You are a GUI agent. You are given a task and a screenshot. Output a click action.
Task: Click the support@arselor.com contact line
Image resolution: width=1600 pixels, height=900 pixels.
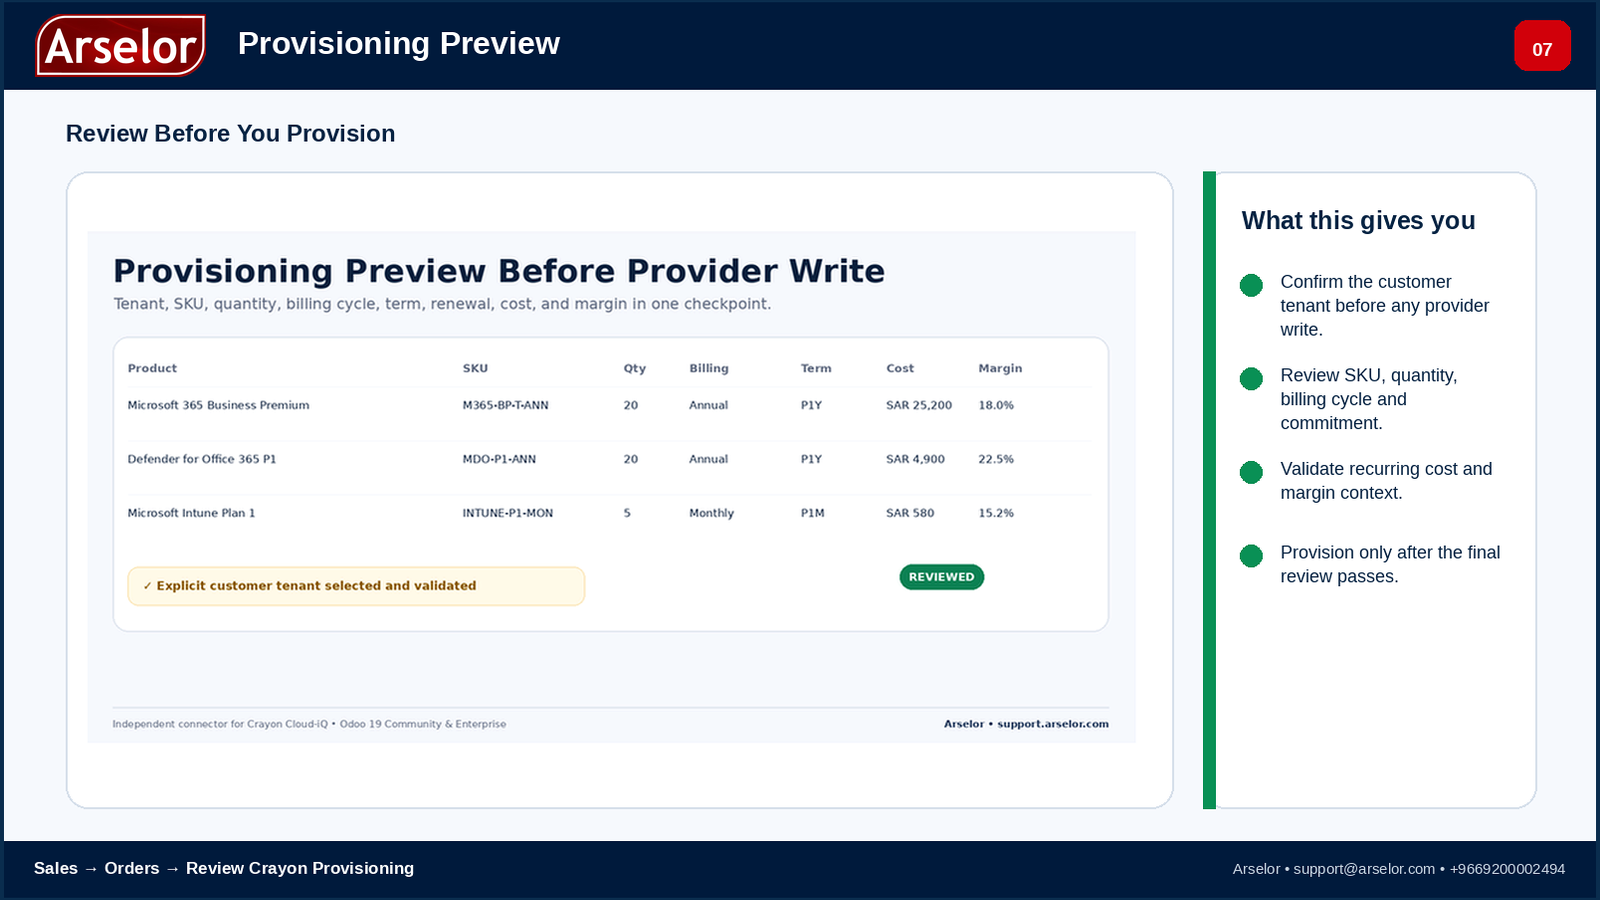click(x=1399, y=869)
